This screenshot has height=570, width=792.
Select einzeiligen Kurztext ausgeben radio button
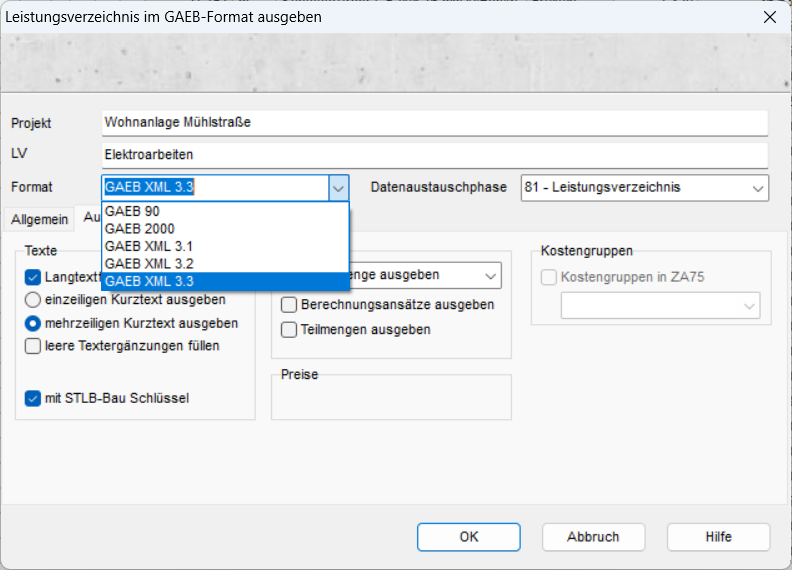(x=33, y=299)
